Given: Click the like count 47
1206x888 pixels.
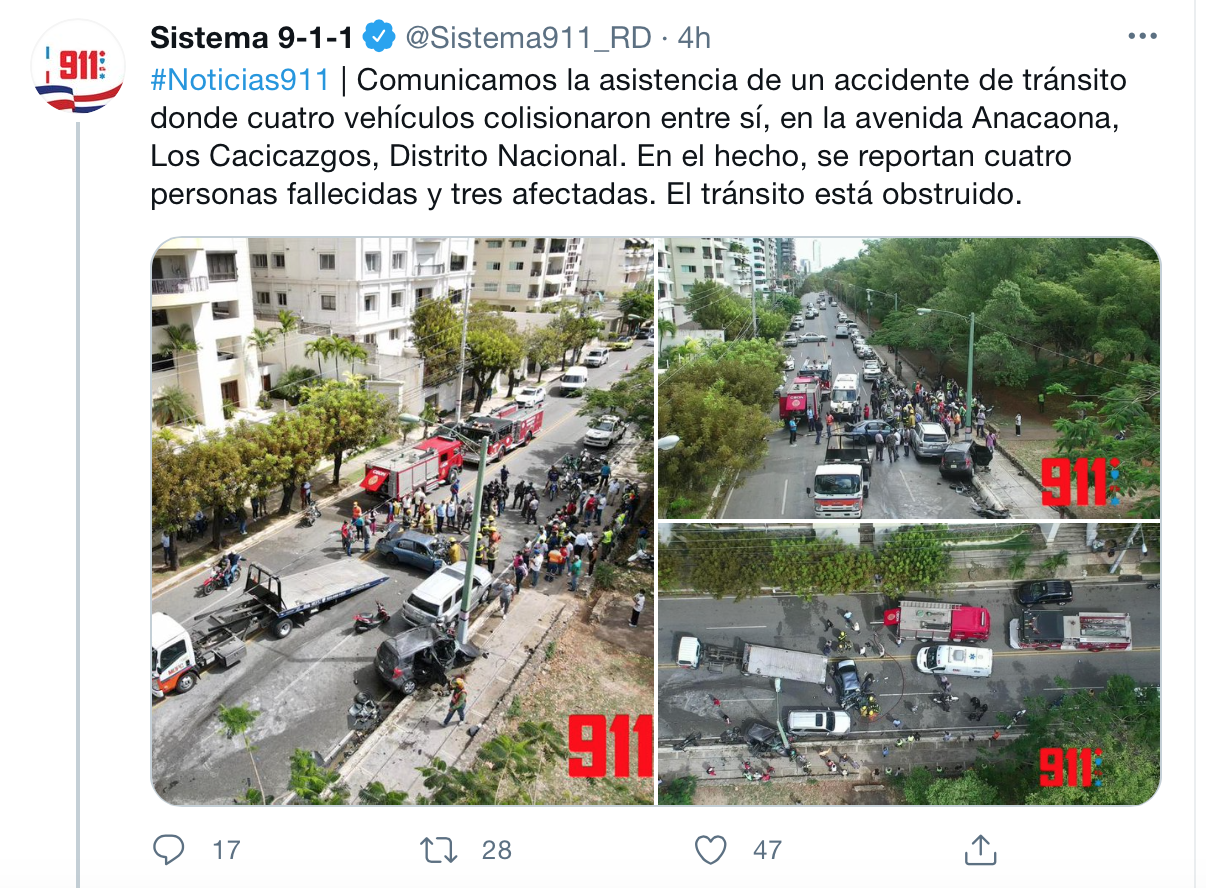Looking at the screenshot, I should pos(767,850).
